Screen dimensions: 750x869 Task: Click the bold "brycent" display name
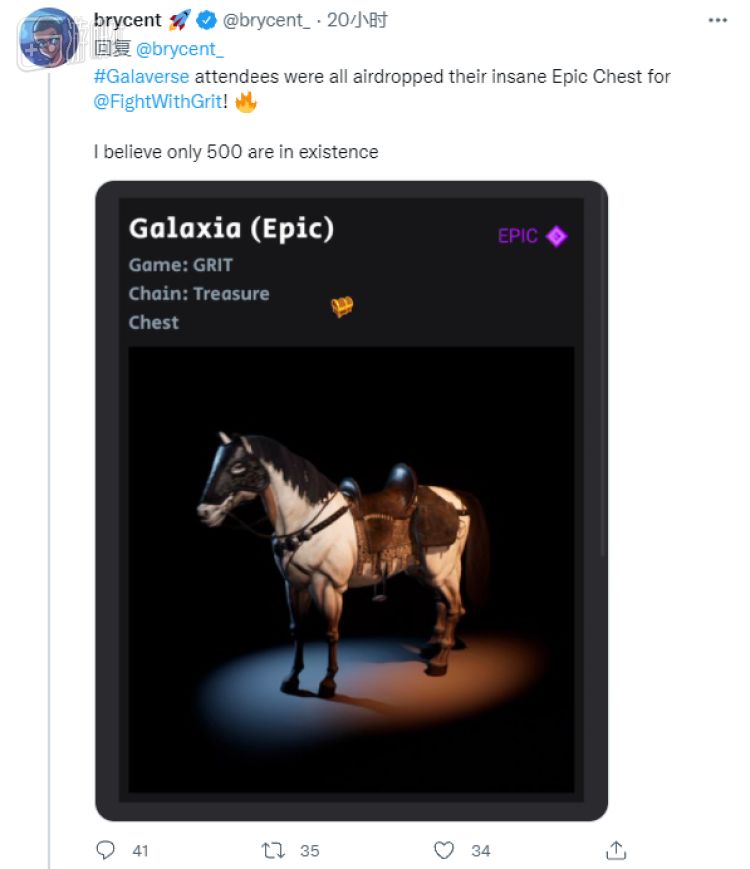point(128,20)
